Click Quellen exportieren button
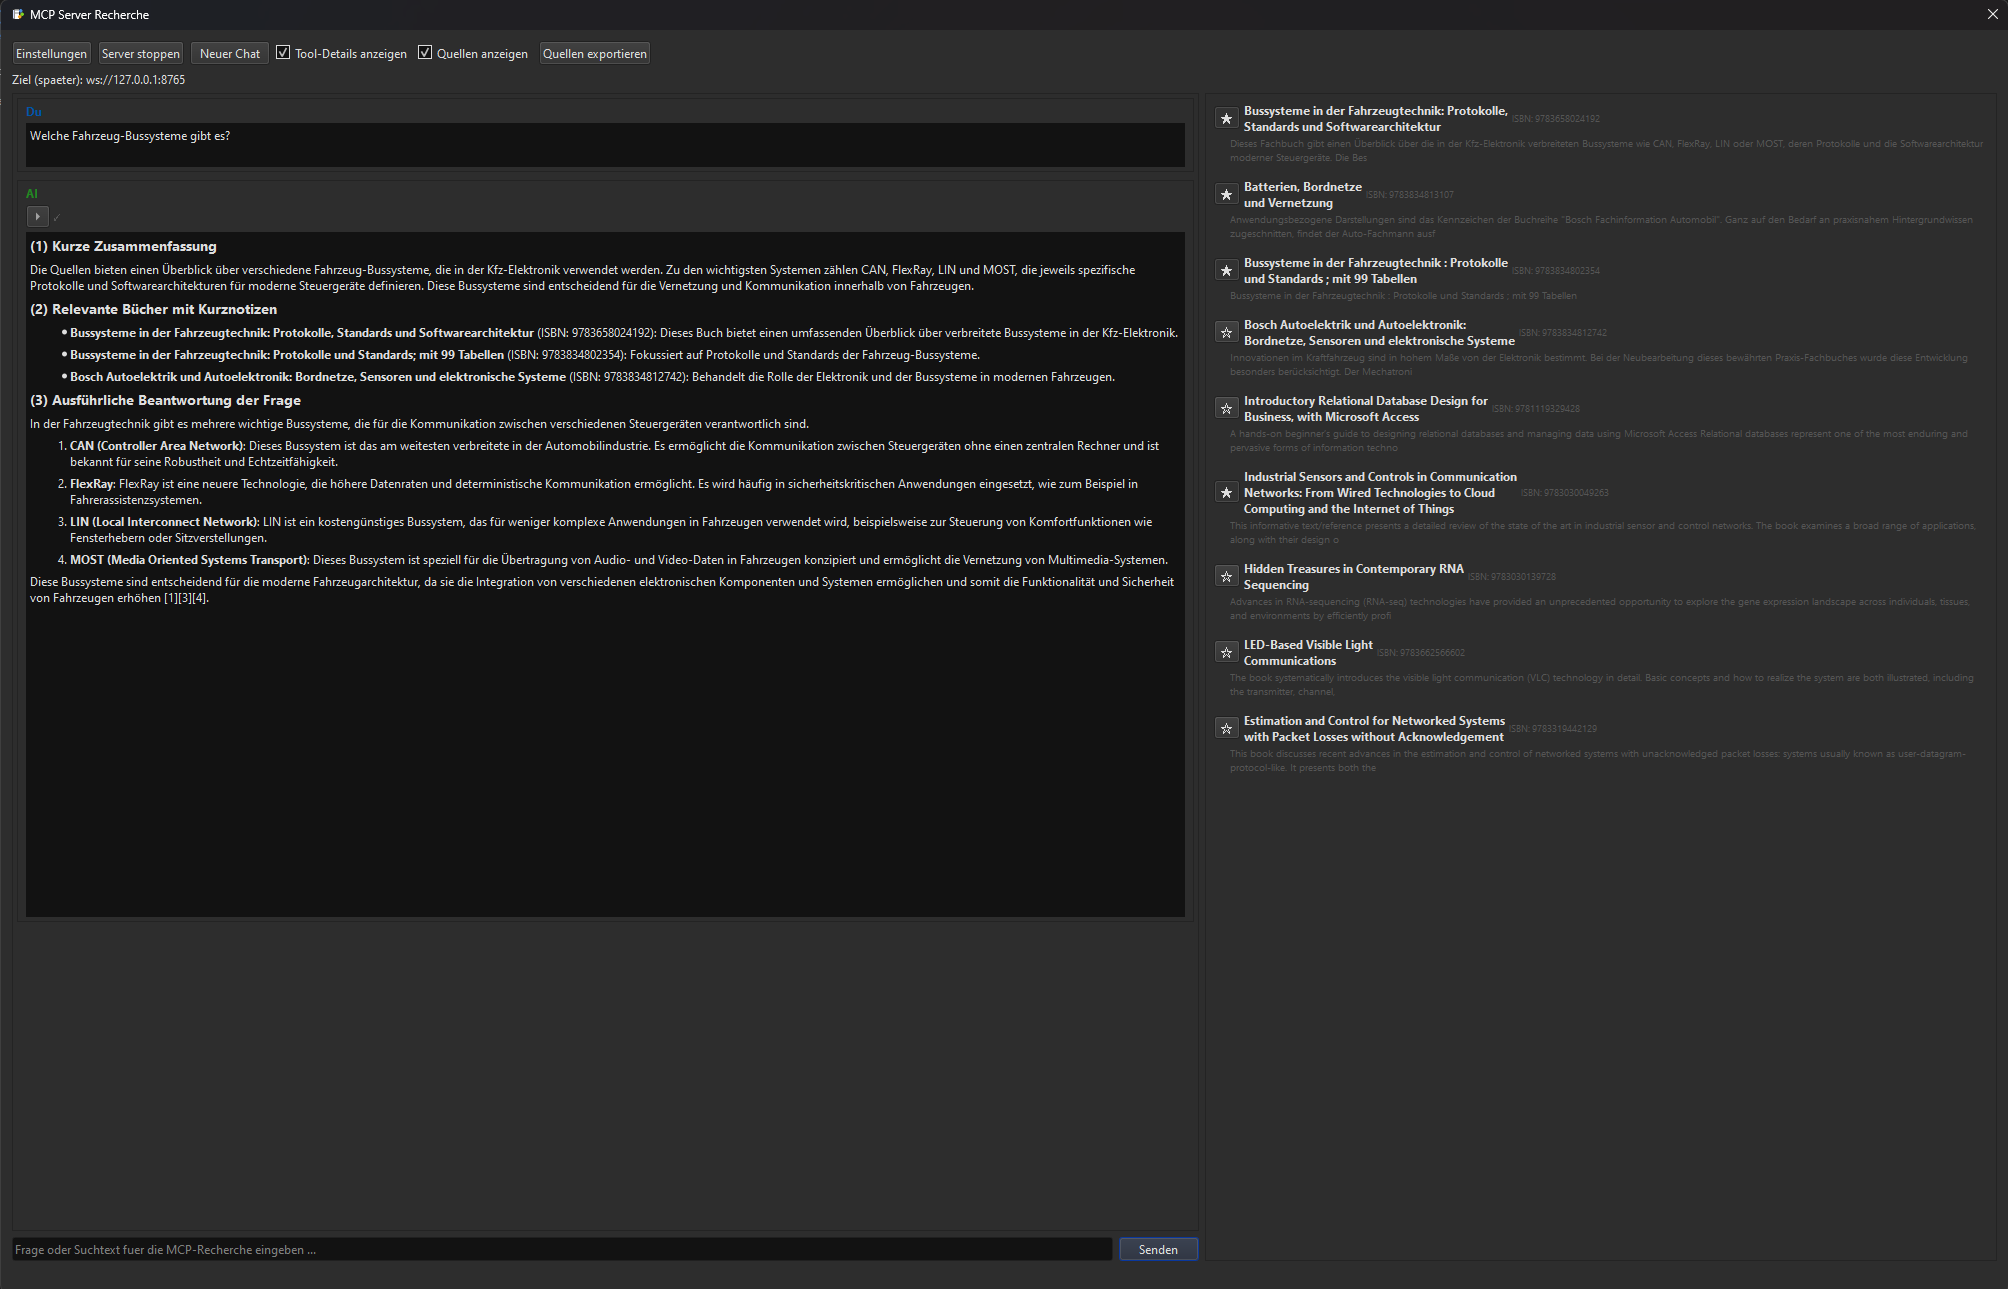Screen dimensions: 2008x1289 [x=594, y=54]
